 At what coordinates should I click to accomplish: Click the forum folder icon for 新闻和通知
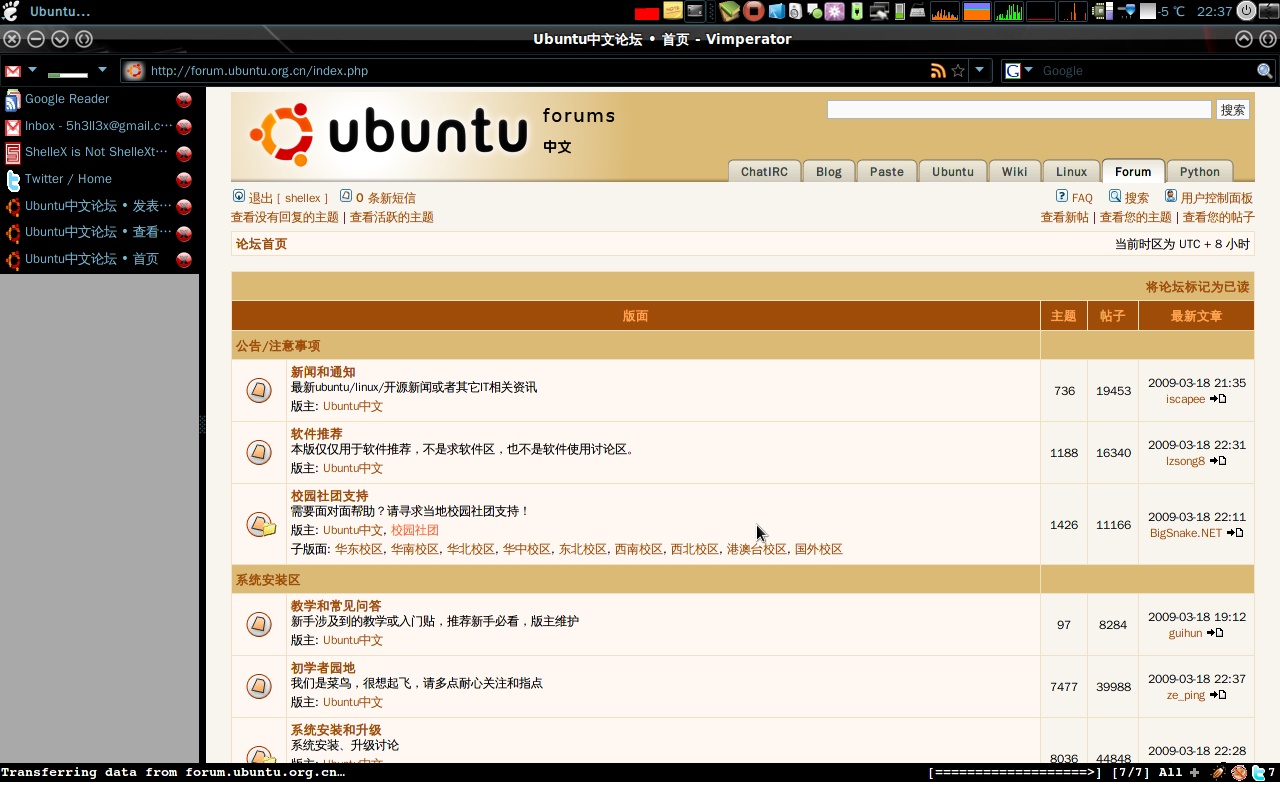259,391
